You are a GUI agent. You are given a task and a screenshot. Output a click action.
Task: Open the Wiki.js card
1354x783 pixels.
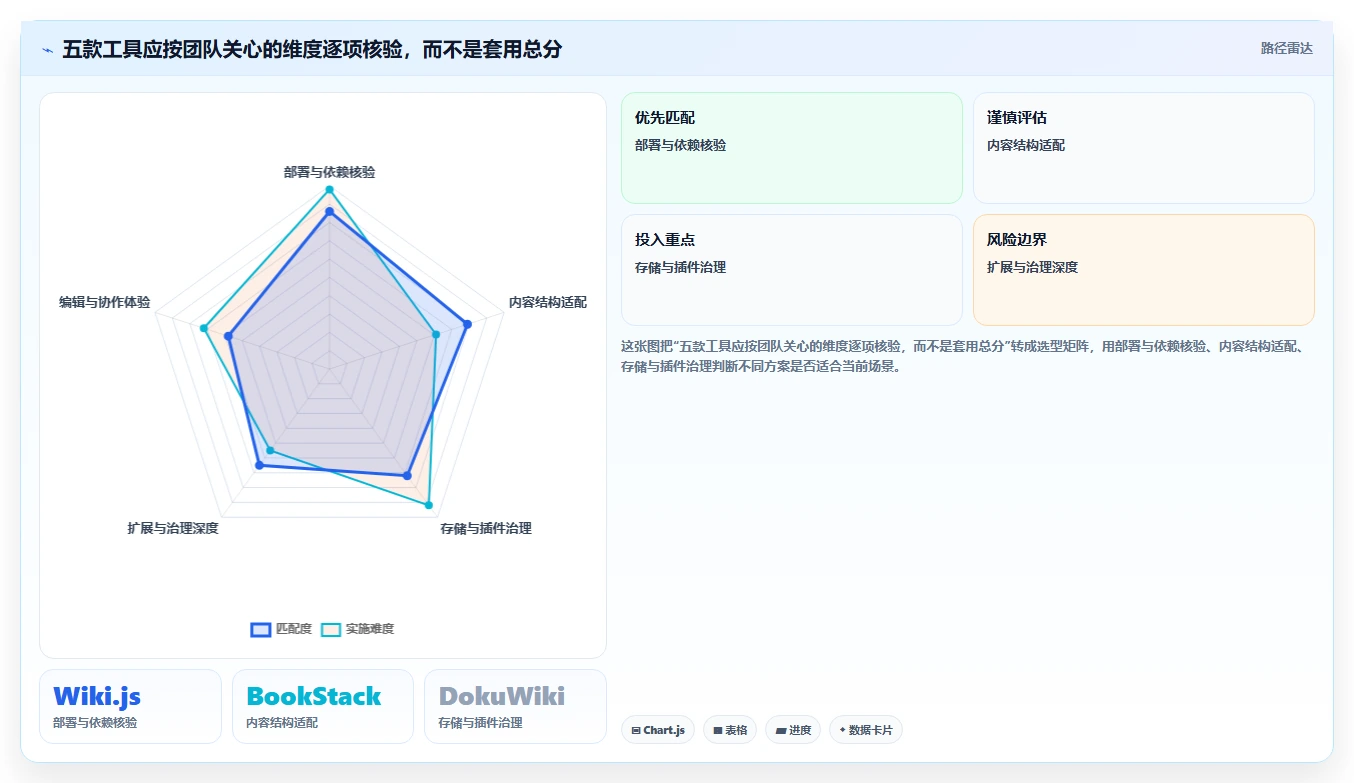click(x=130, y=706)
